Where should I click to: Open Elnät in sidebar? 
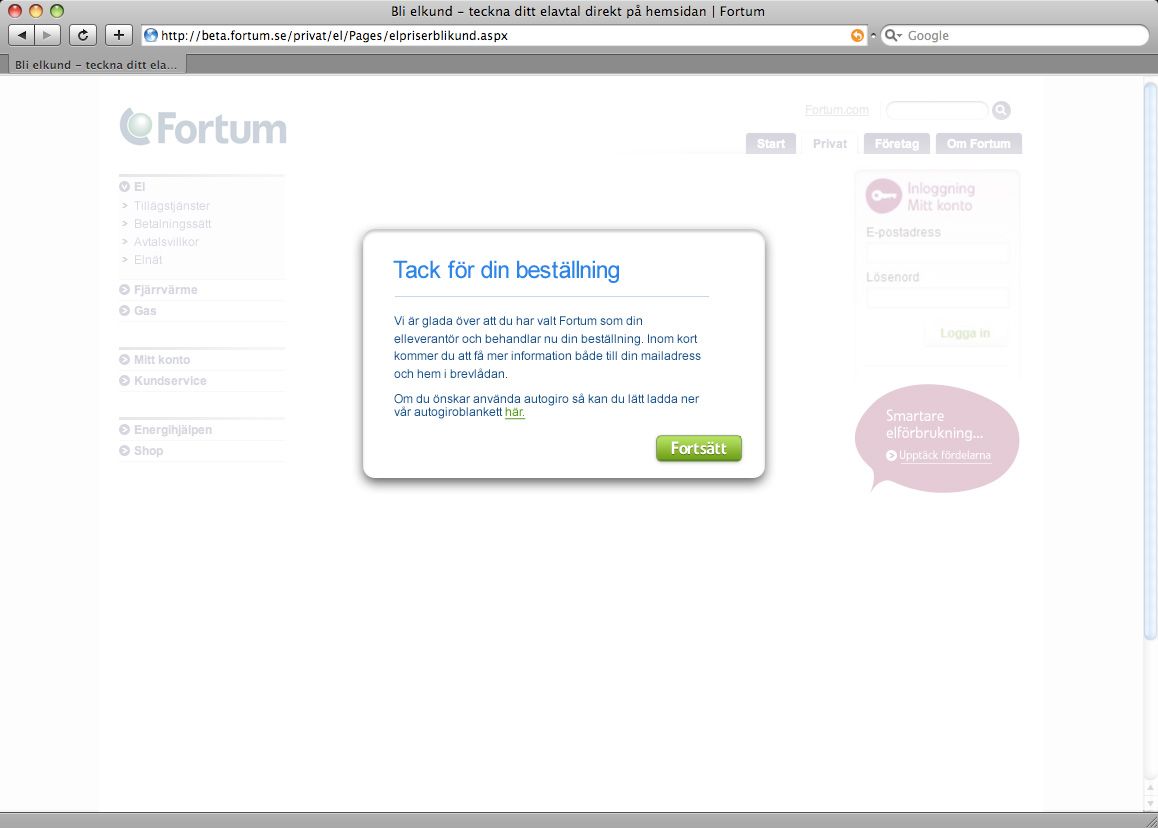(x=148, y=260)
